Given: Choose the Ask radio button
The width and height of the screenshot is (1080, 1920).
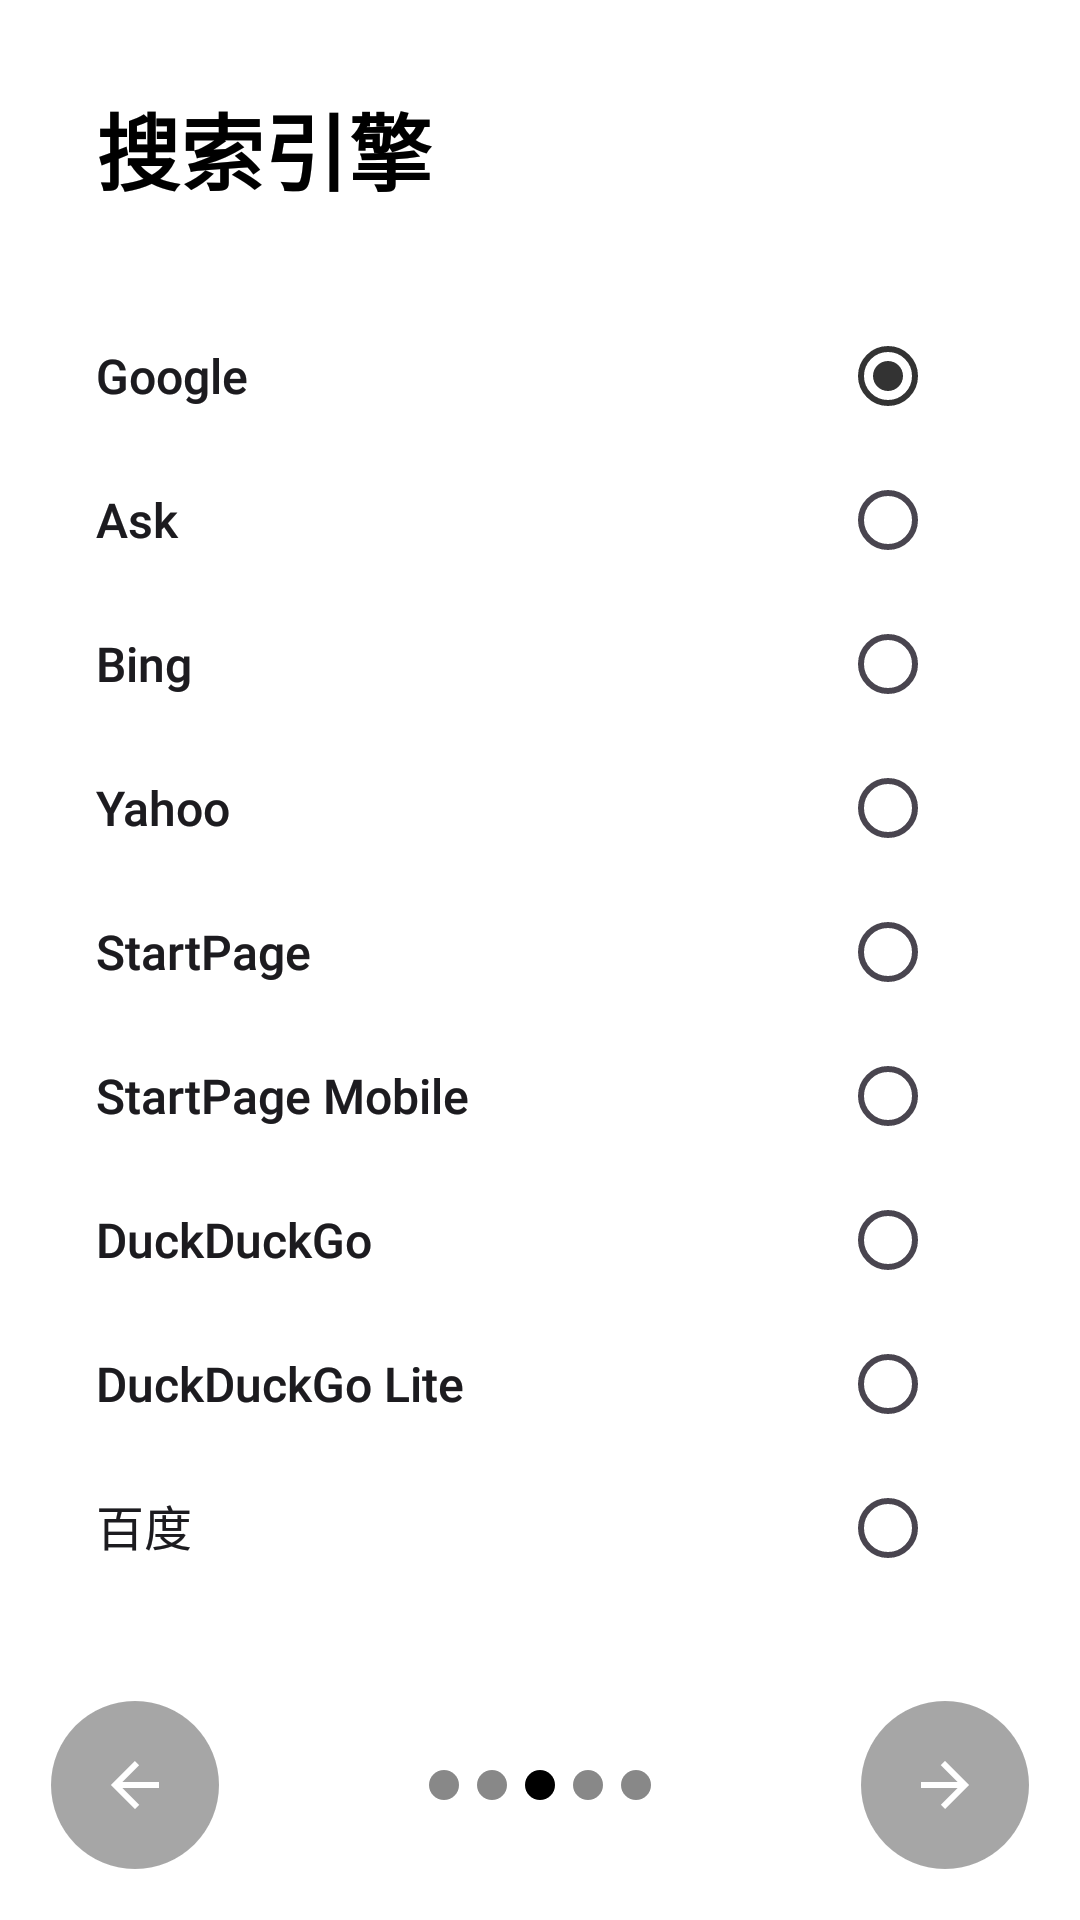Looking at the screenshot, I should pyautogui.click(x=888, y=520).
